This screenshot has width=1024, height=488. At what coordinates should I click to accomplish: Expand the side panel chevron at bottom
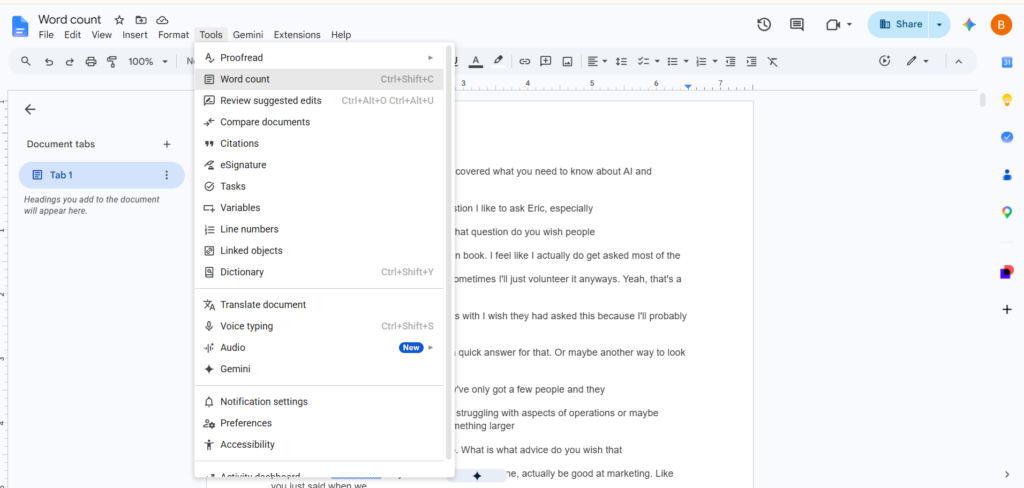click(x=1006, y=474)
